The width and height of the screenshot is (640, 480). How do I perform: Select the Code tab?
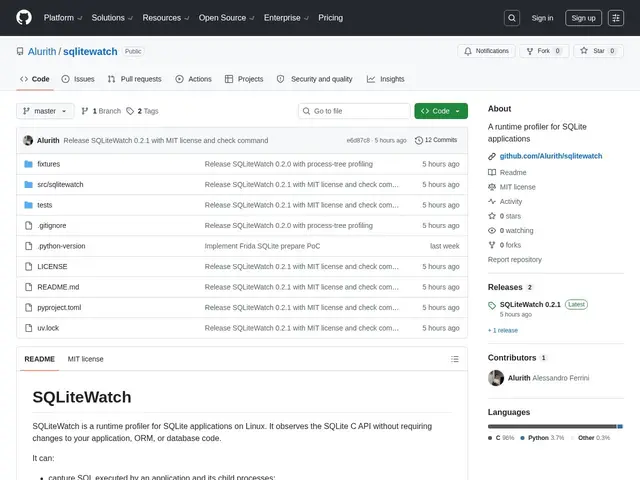click(x=35, y=79)
